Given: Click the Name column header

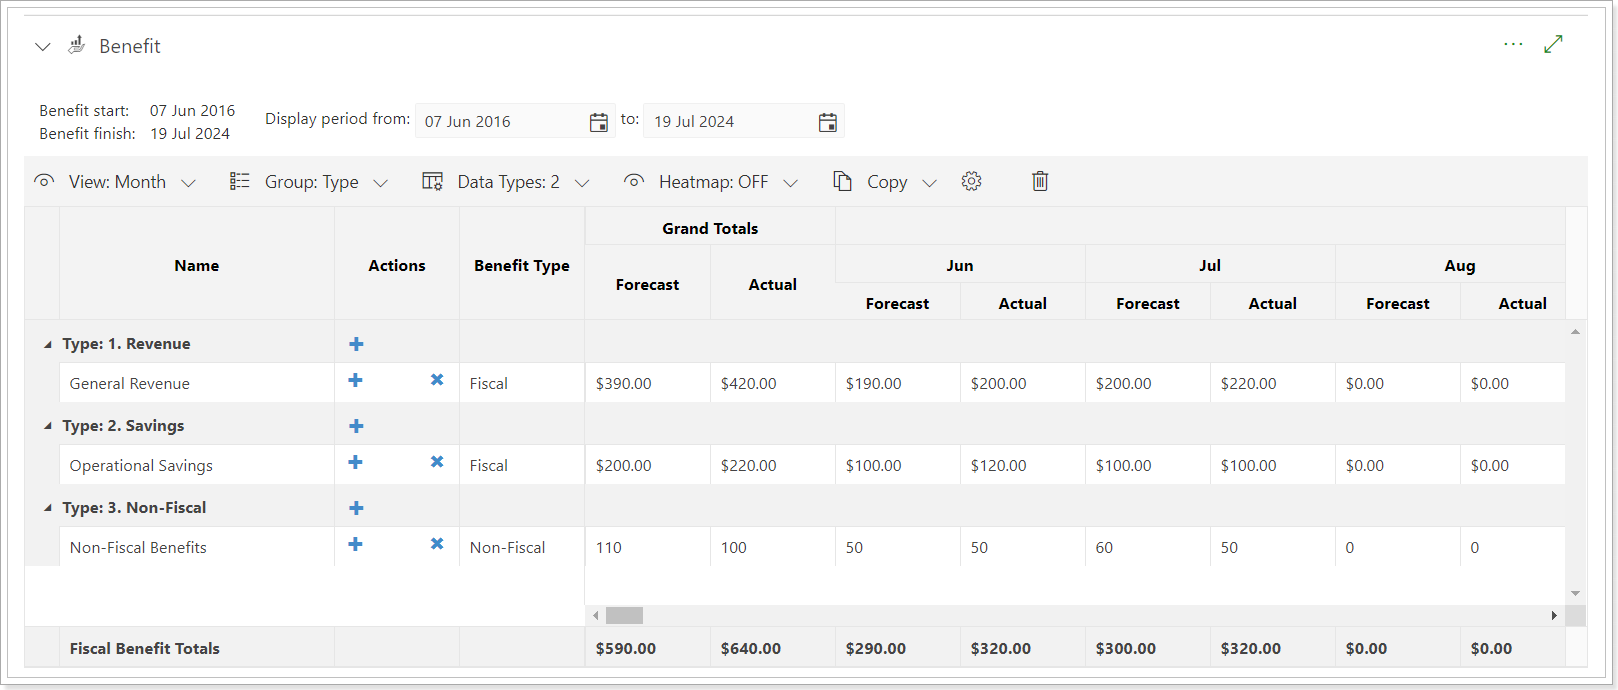Looking at the screenshot, I should (197, 265).
